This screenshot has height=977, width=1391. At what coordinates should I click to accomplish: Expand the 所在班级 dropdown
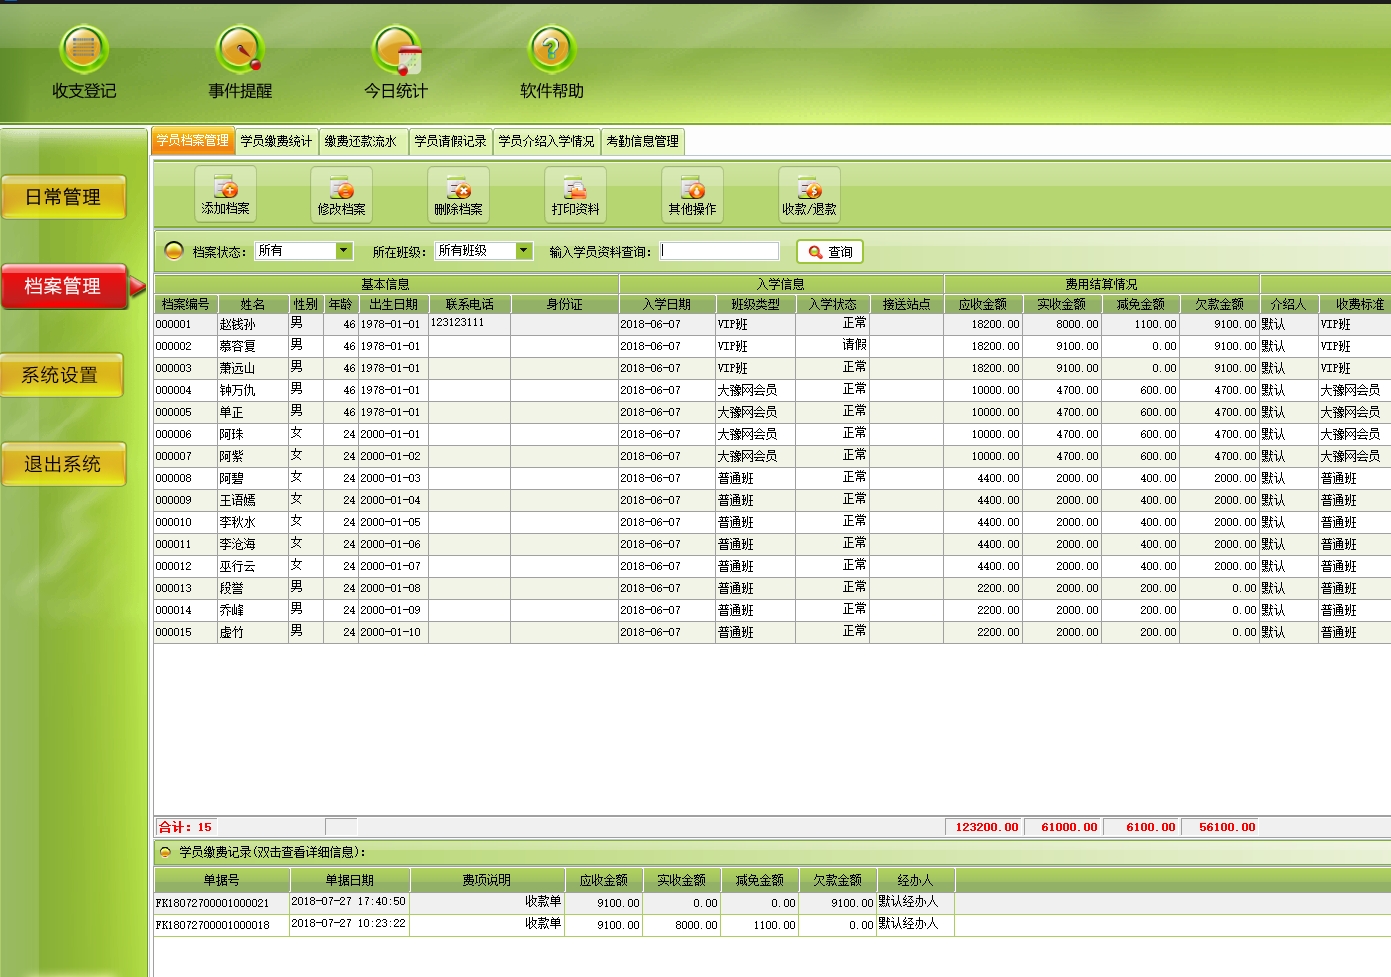(523, 251)
